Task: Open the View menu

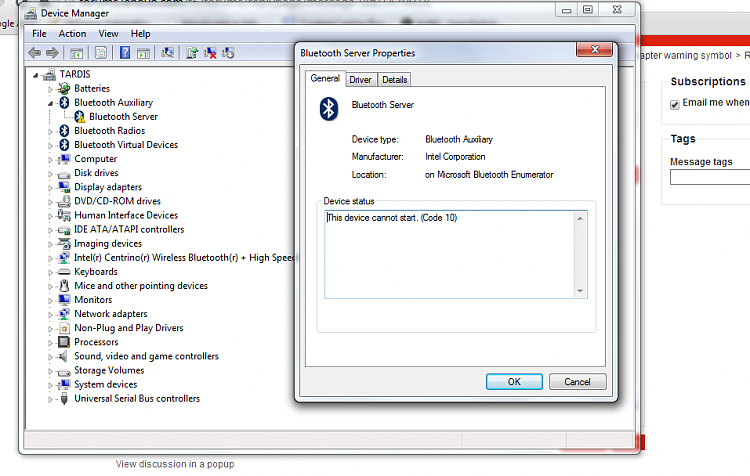Action: tap(108, 33)
